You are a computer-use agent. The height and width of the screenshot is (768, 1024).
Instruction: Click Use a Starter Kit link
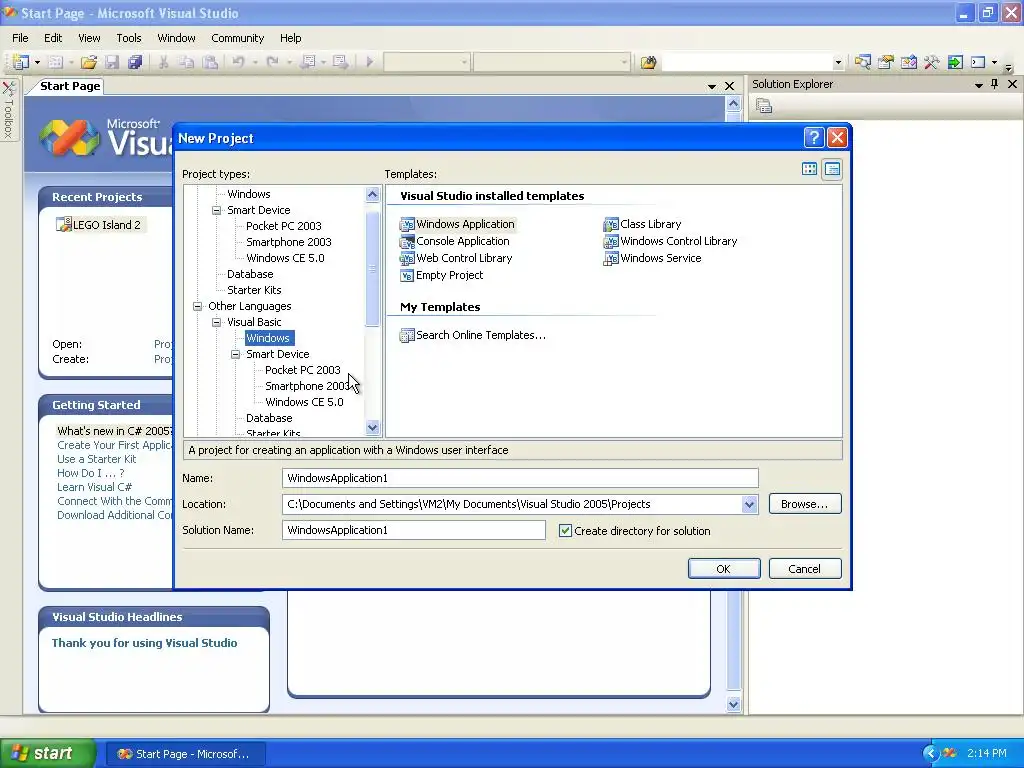pos(97,459)
